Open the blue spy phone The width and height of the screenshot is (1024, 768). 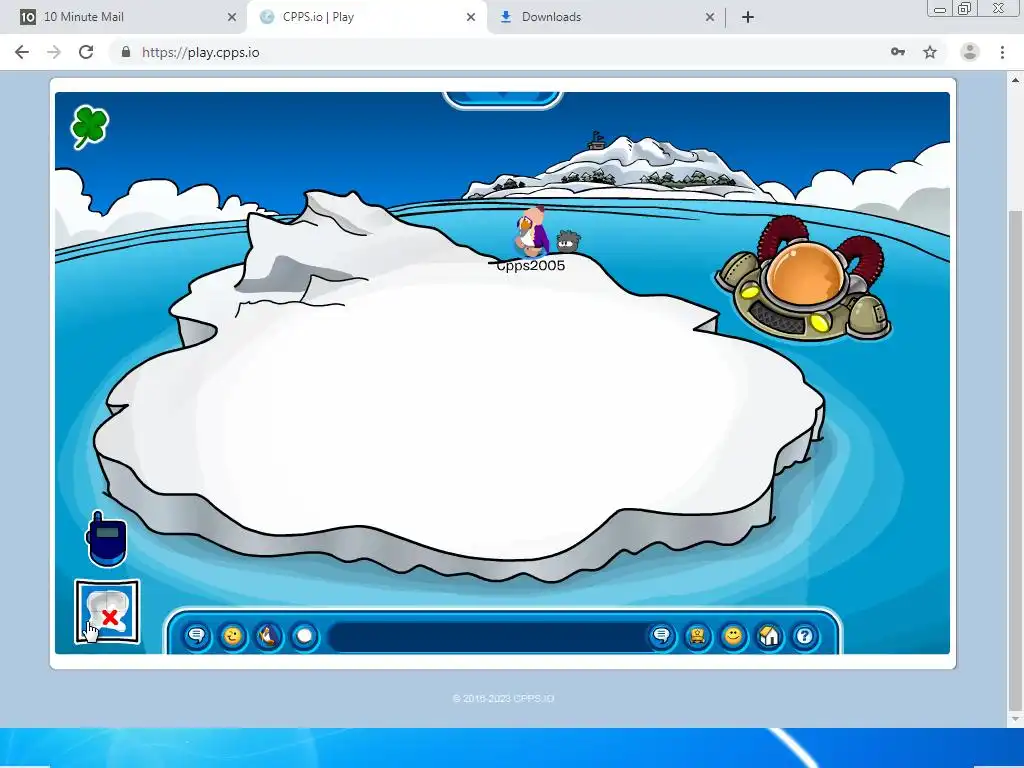pos(106,539)
